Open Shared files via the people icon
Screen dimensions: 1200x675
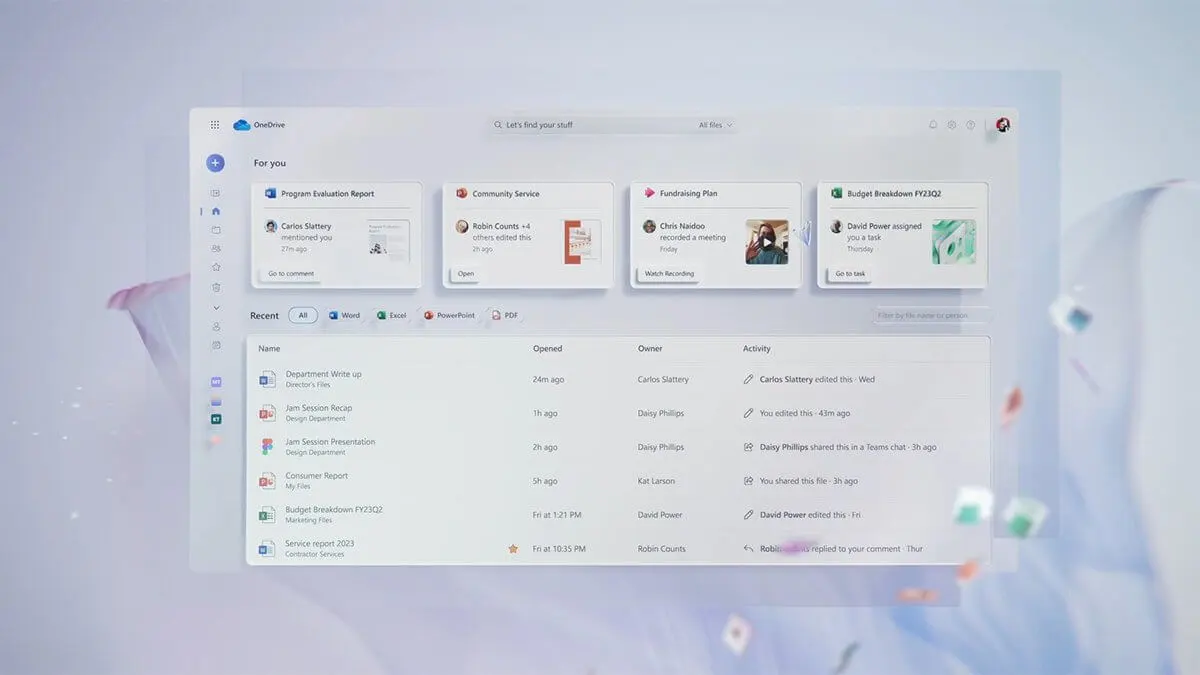click(x=214, y=247)
